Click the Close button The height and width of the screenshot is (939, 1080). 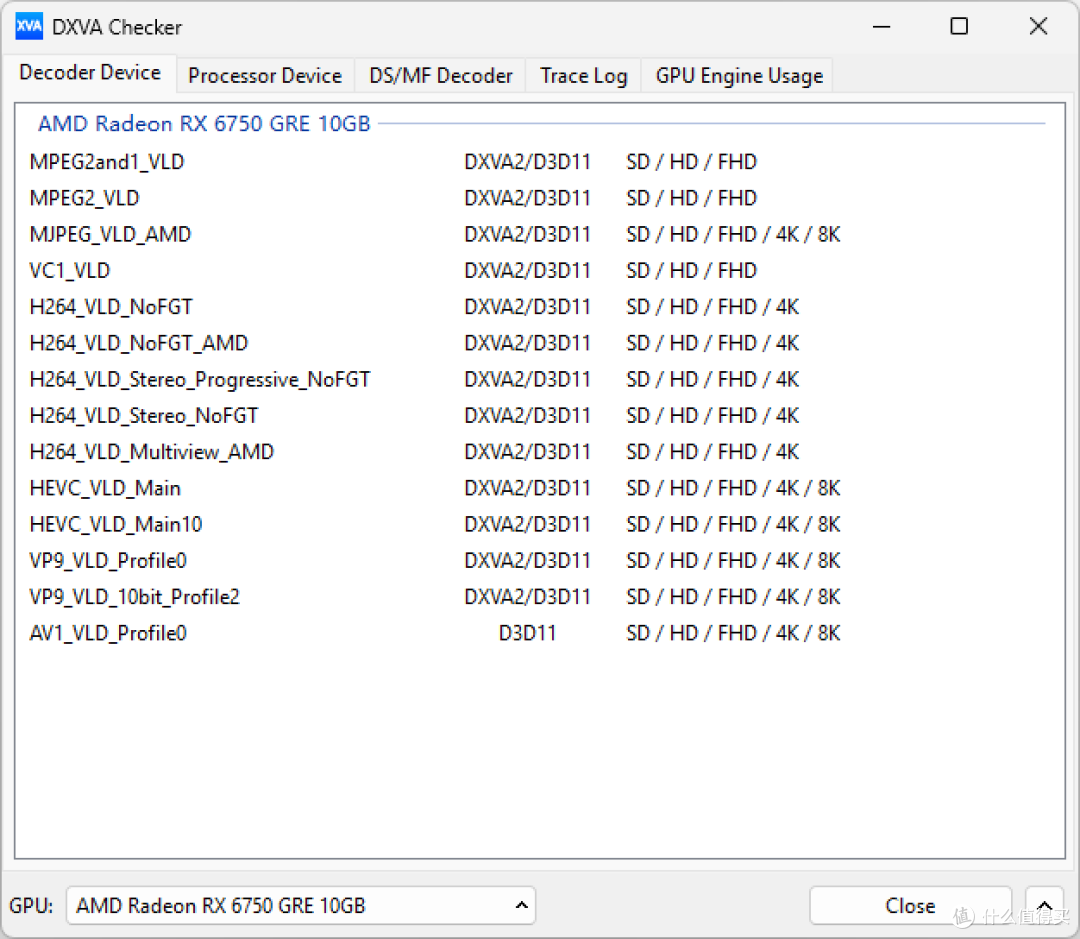pyautogui.click(x=910, y=905)
